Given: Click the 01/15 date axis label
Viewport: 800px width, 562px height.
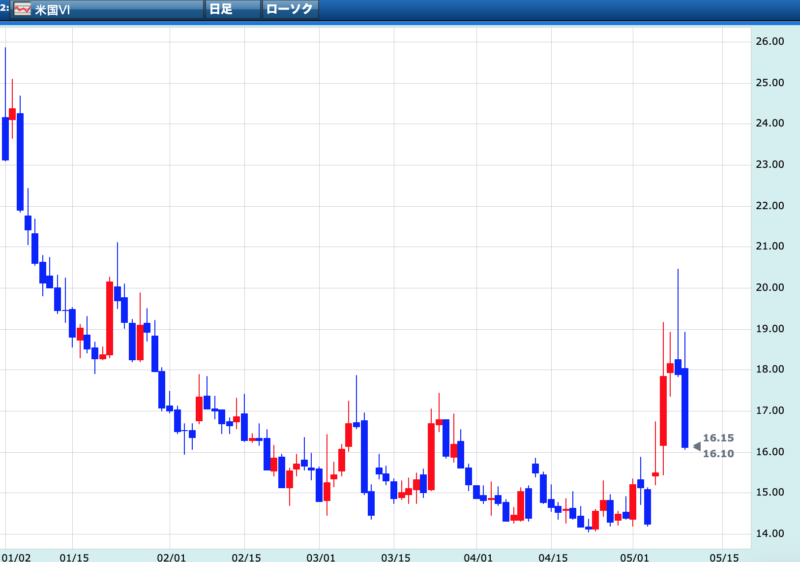Looking at the screenshot, I should pyautogui.click(x=74, y=557).
